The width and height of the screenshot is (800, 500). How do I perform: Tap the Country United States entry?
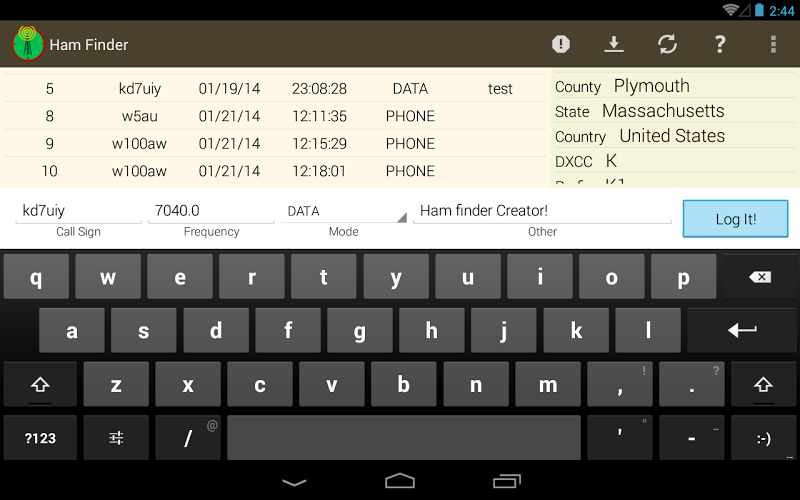(675, 136)
